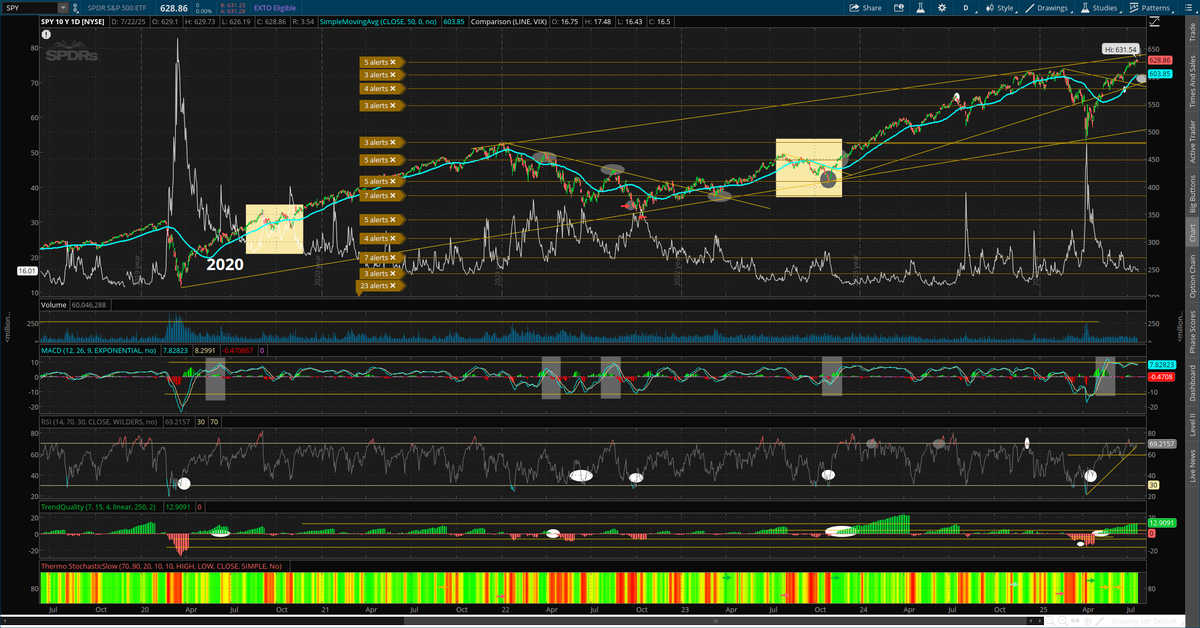The image size is (1200, 628).
Task: Click the 16.01 VIX value bubble on left axis
Action: [27, 271]
